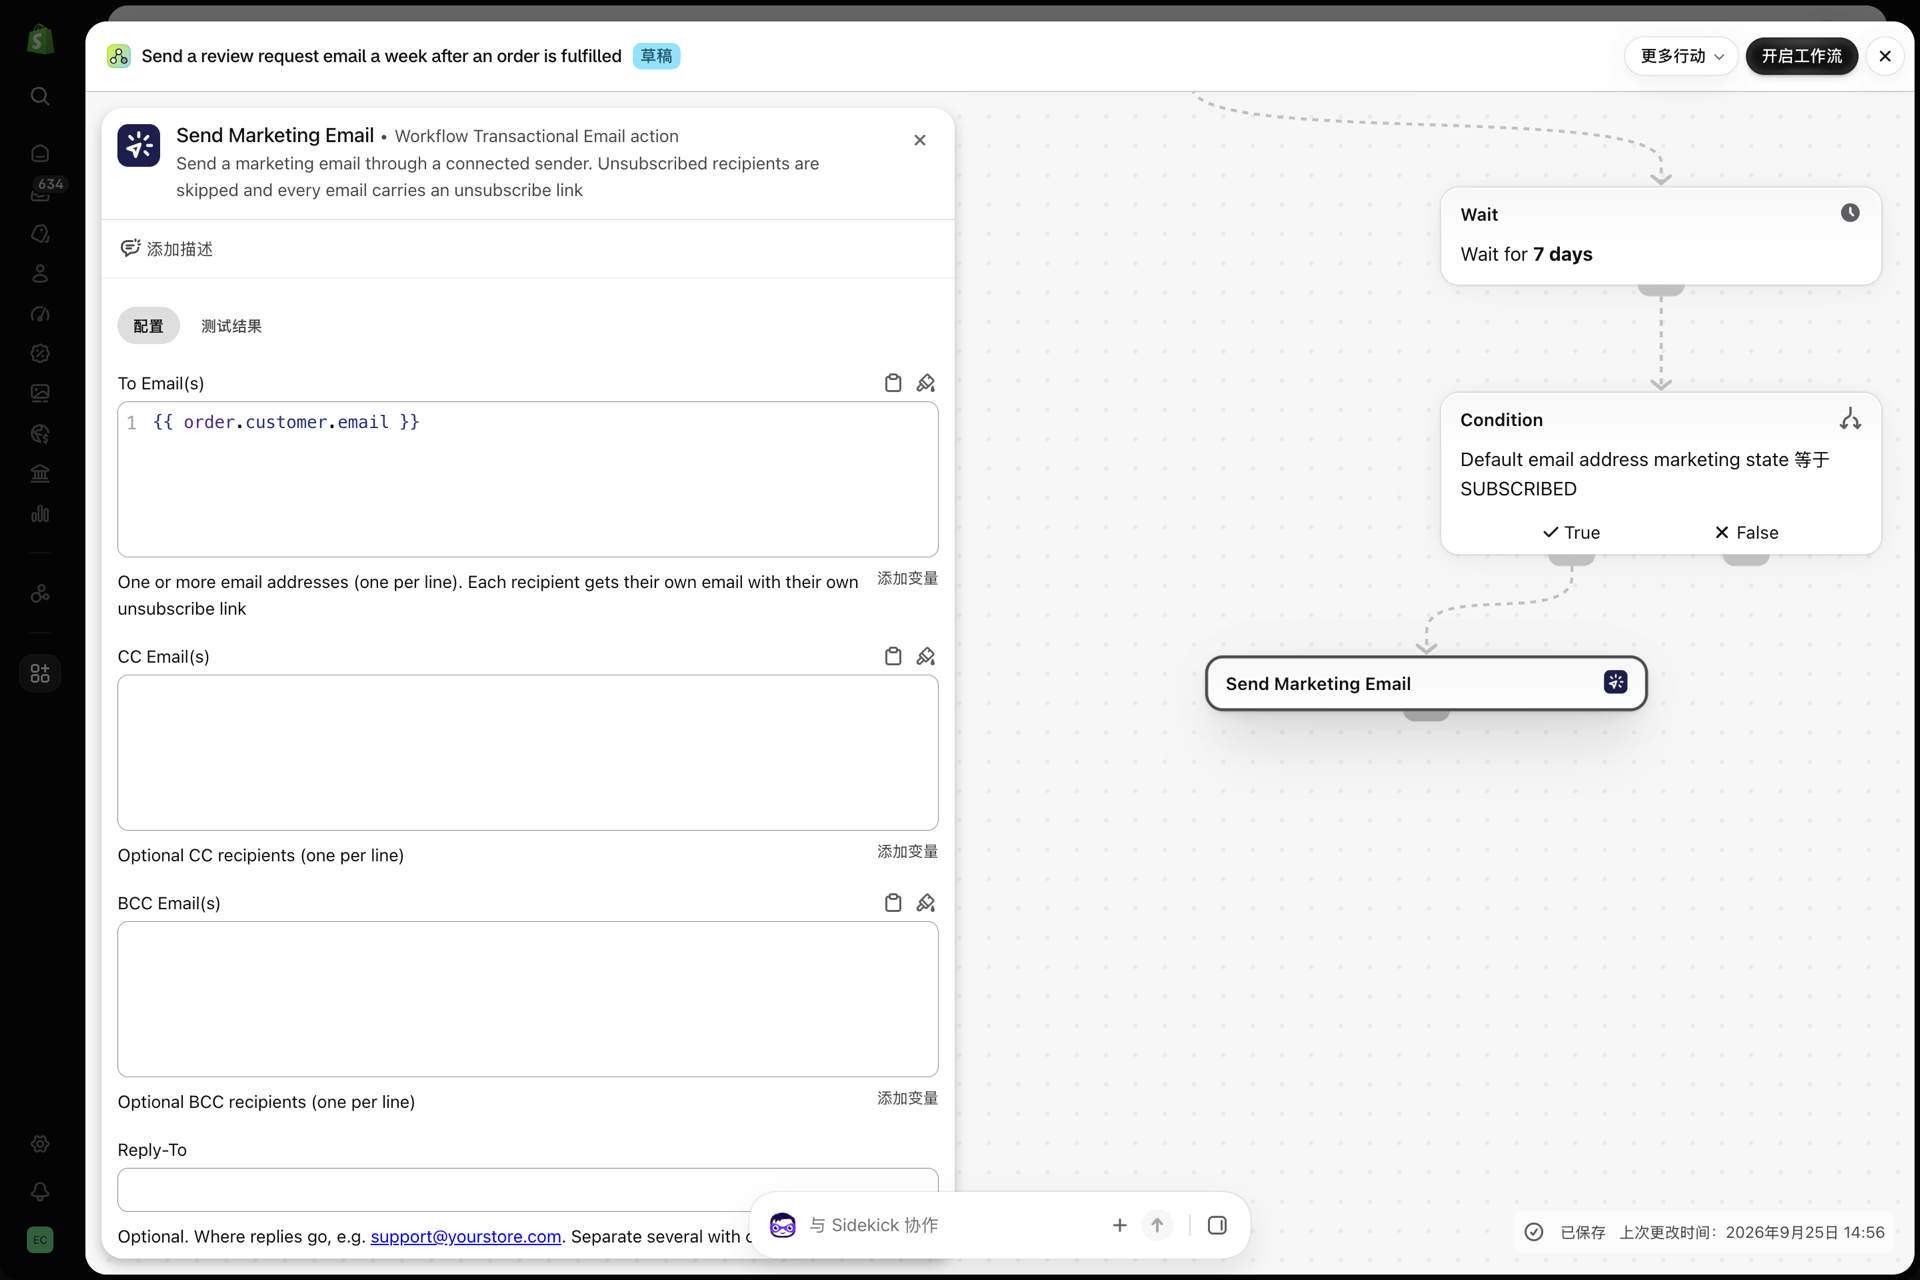Click send arrow in Sidekick bar
The width and height of the screenshot is (1920, 1280).
point(1157,1225)
